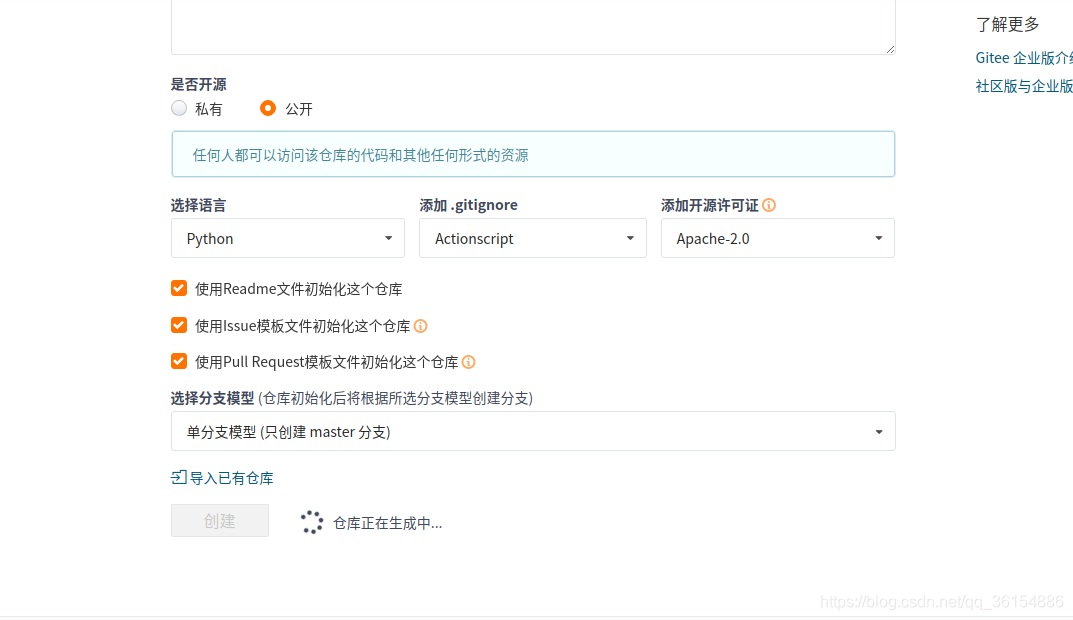Click the 了解更多 heading
The width and height of the screenshot is (1073, 620).
pyautogui.click(x=1007, y=25)
